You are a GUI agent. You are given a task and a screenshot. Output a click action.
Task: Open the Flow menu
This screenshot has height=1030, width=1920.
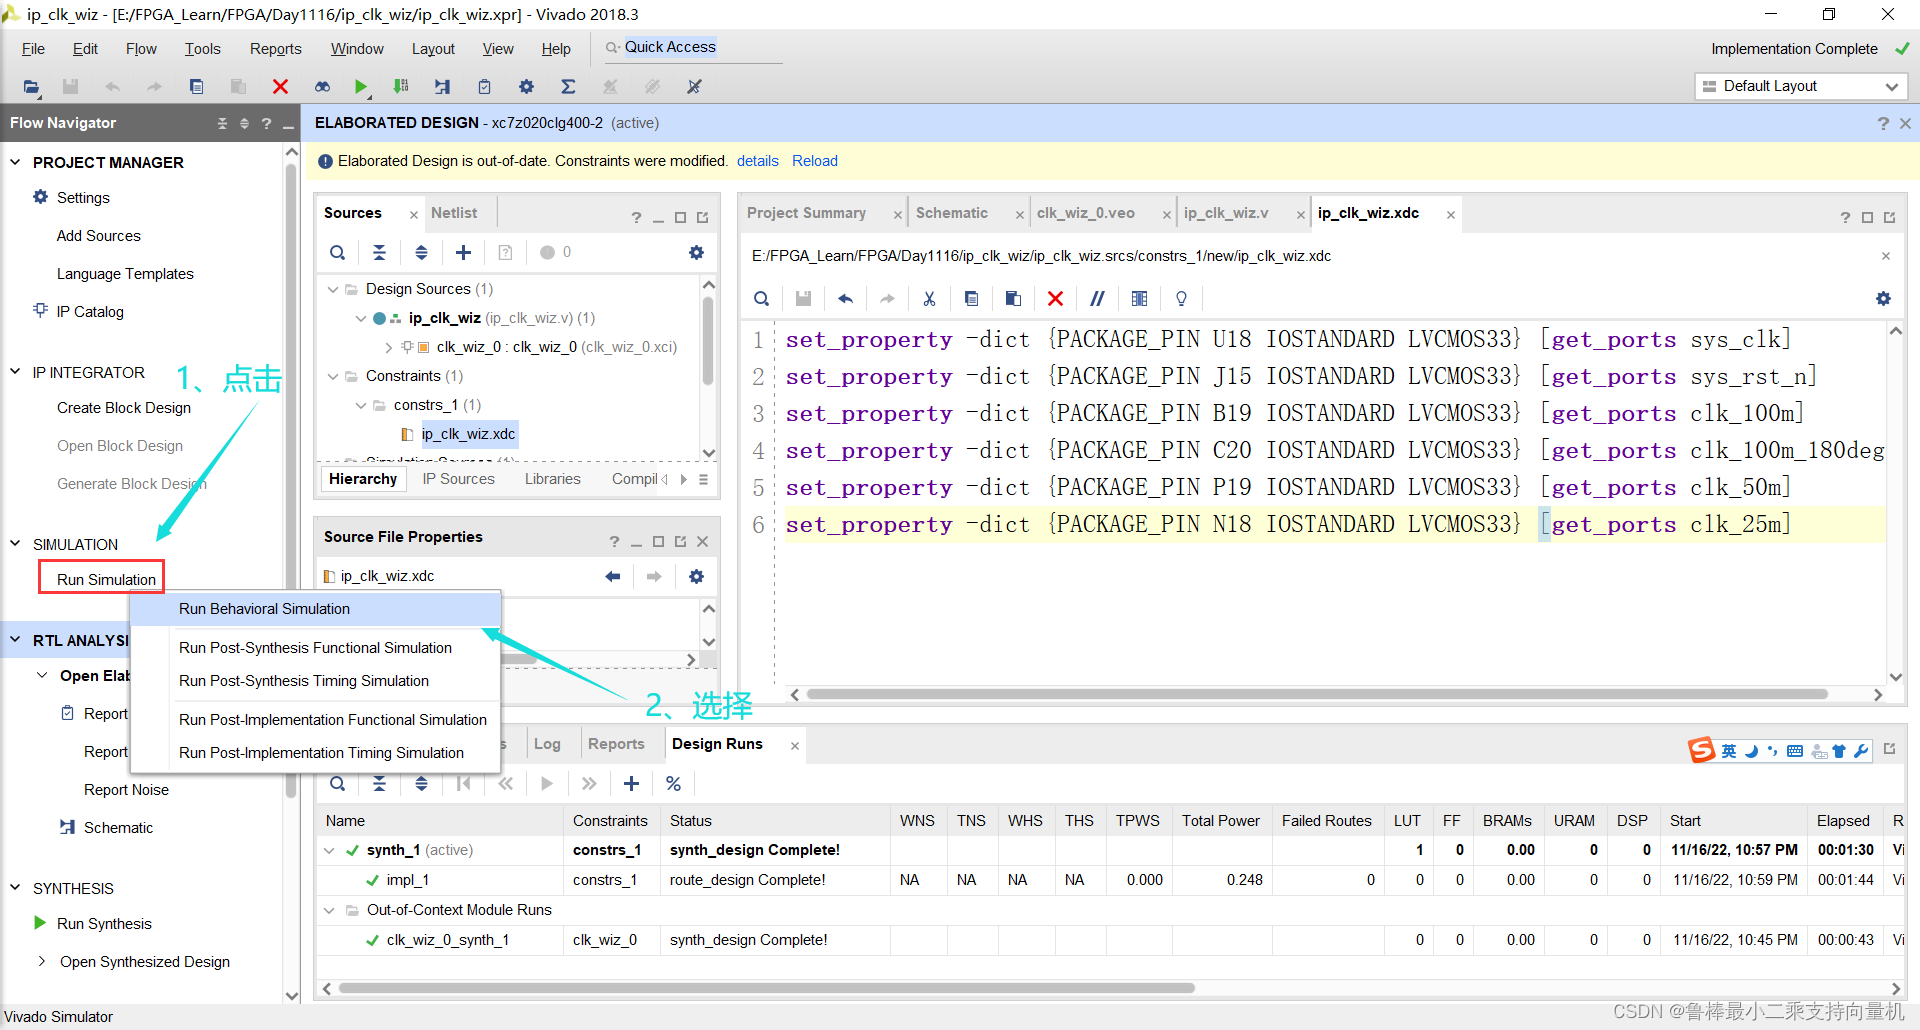click(141, 49)
